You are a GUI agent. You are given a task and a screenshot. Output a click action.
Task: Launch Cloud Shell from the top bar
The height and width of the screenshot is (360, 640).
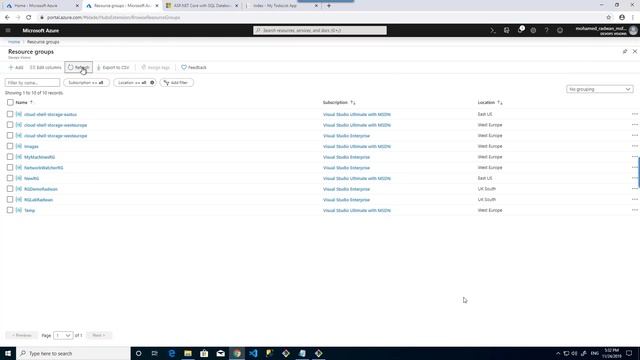pos(493,30)
